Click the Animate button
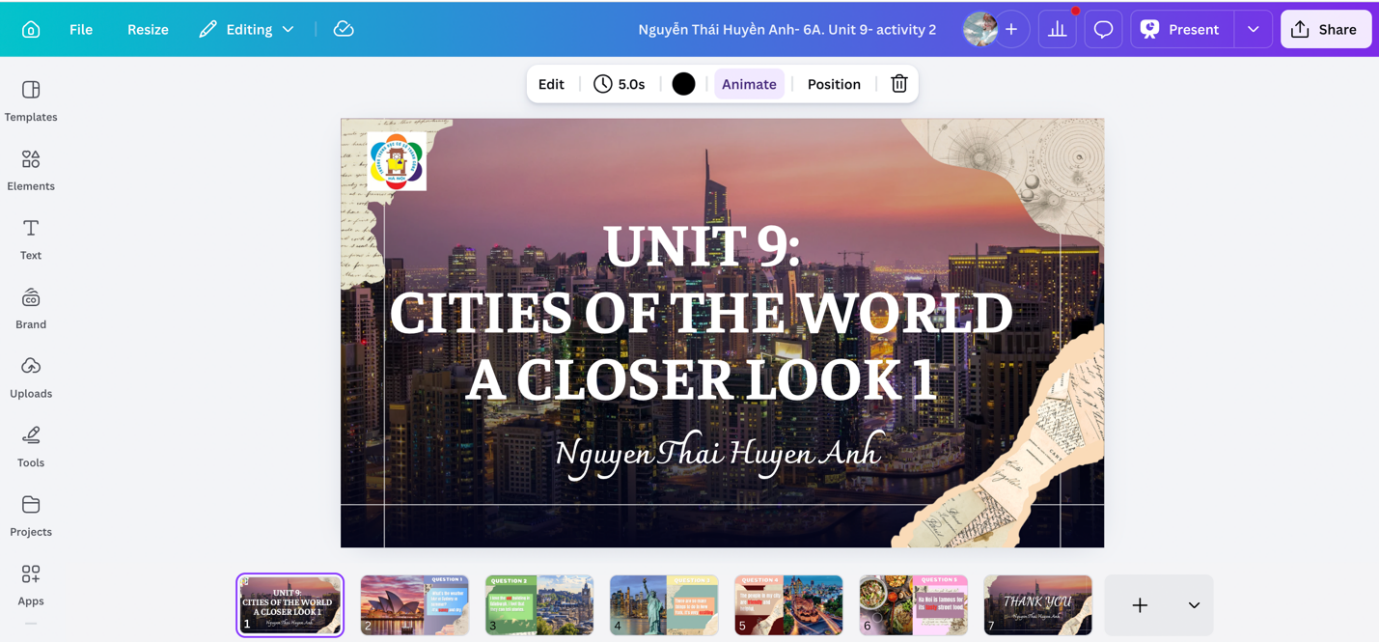The height and width of the screenshot is (642, 1379). point(749,84)
